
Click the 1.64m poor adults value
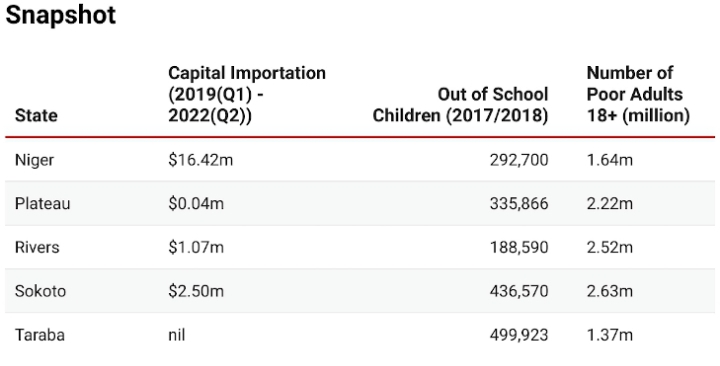coord(610,160)
